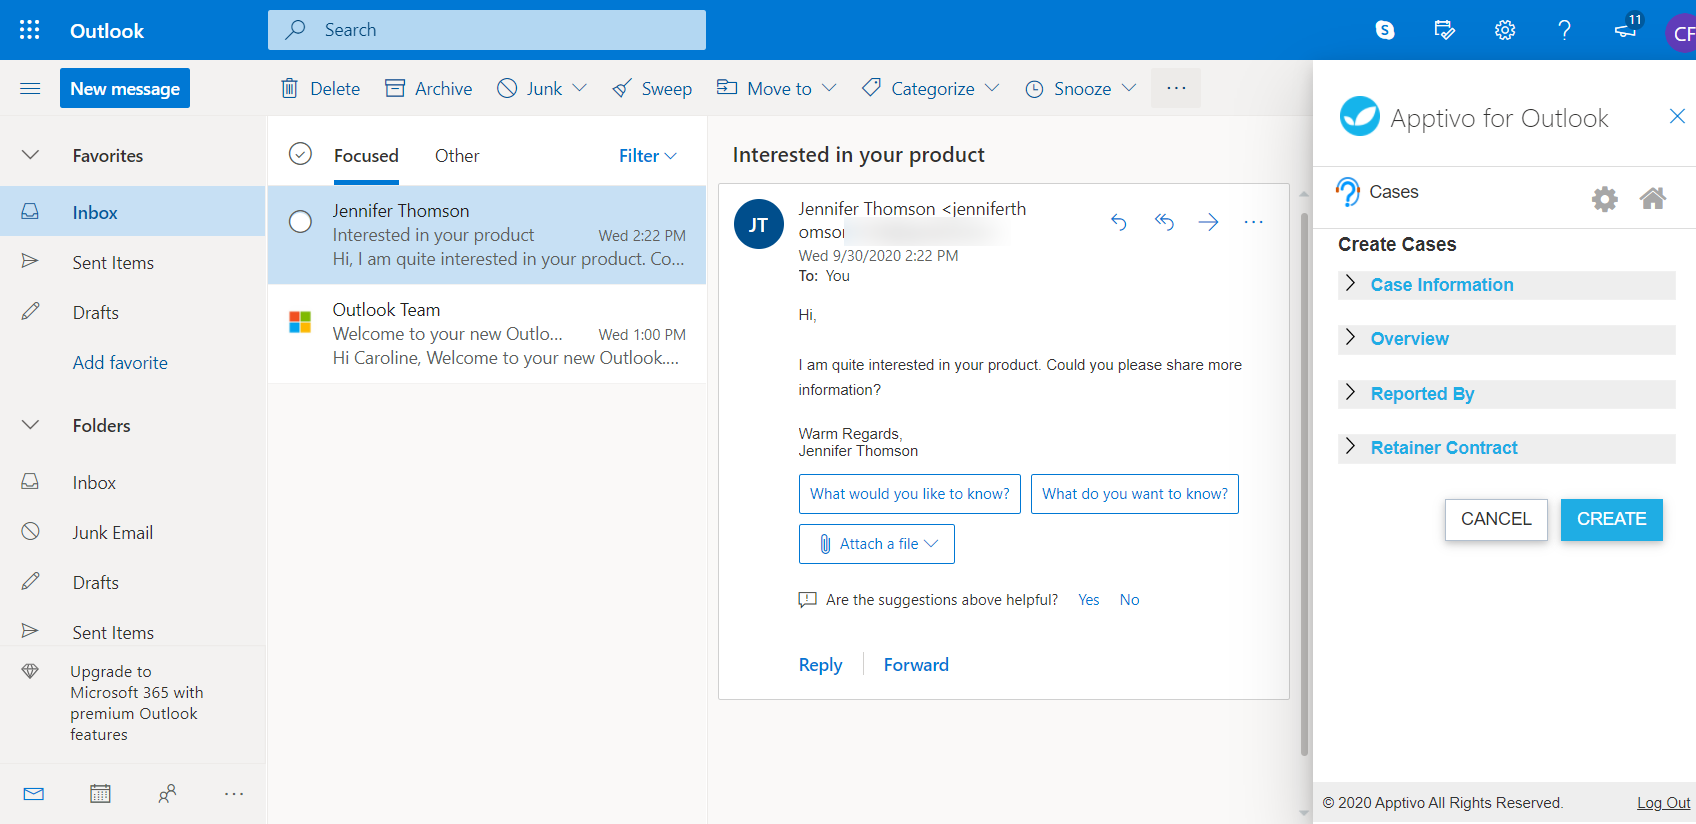
Task: Open Skype from the header
Action: [1385, 30]
